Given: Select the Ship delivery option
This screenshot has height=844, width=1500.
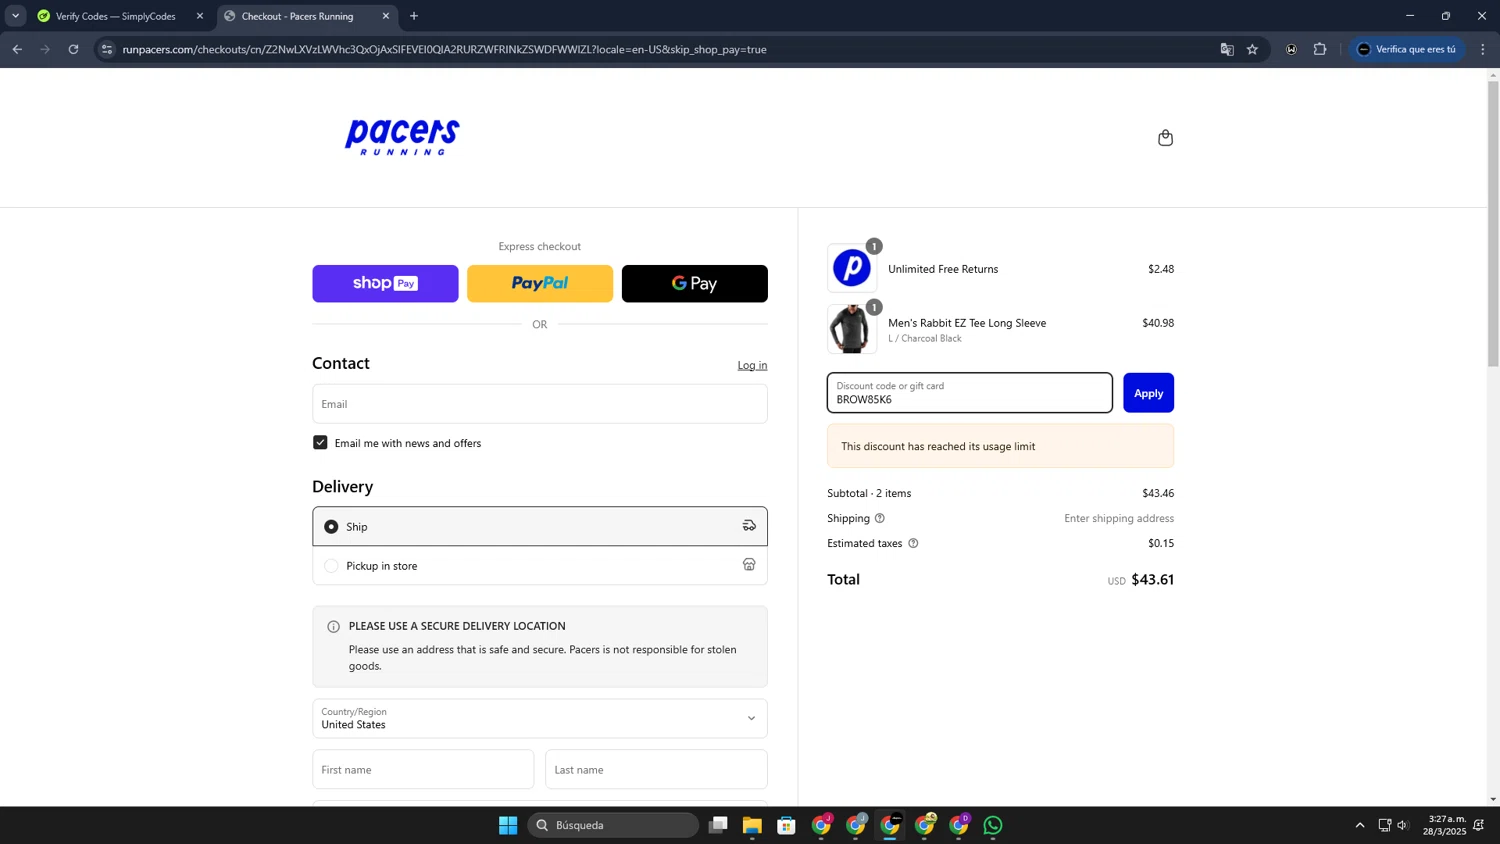Looking at the screenshot, I should [x=540, y=526].
